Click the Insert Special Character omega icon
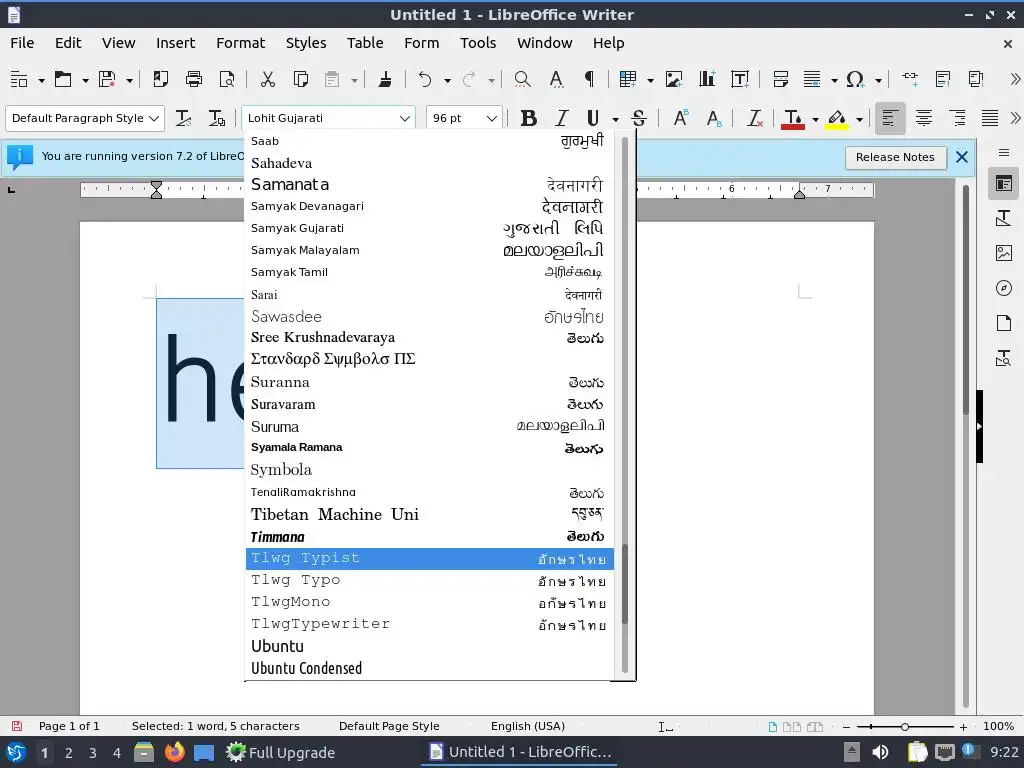This screenshot has height=768, width=1024. click(x=855, y=79)
